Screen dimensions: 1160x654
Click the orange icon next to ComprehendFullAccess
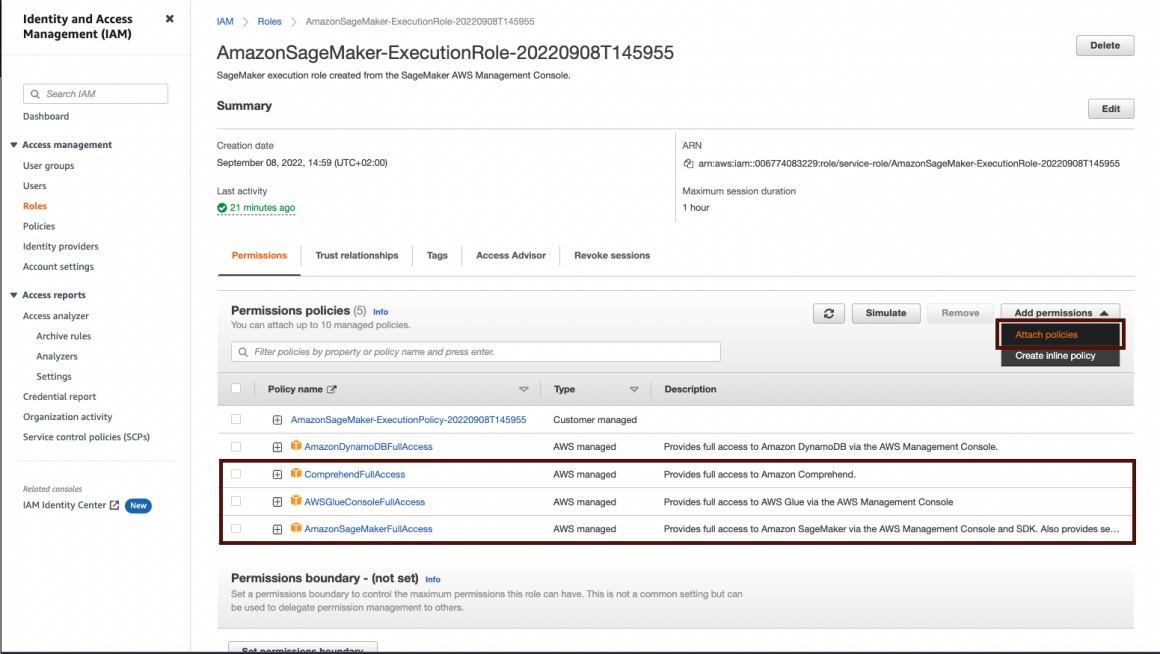coord(296,474)
